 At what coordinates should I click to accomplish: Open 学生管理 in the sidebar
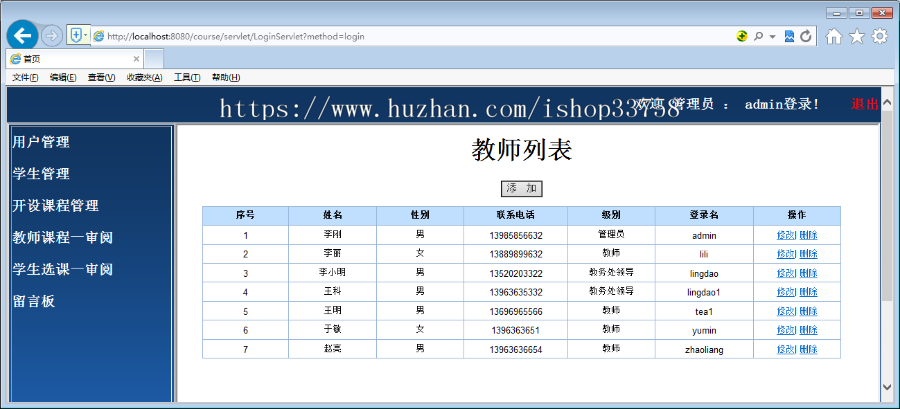click(x=41, y=174)
